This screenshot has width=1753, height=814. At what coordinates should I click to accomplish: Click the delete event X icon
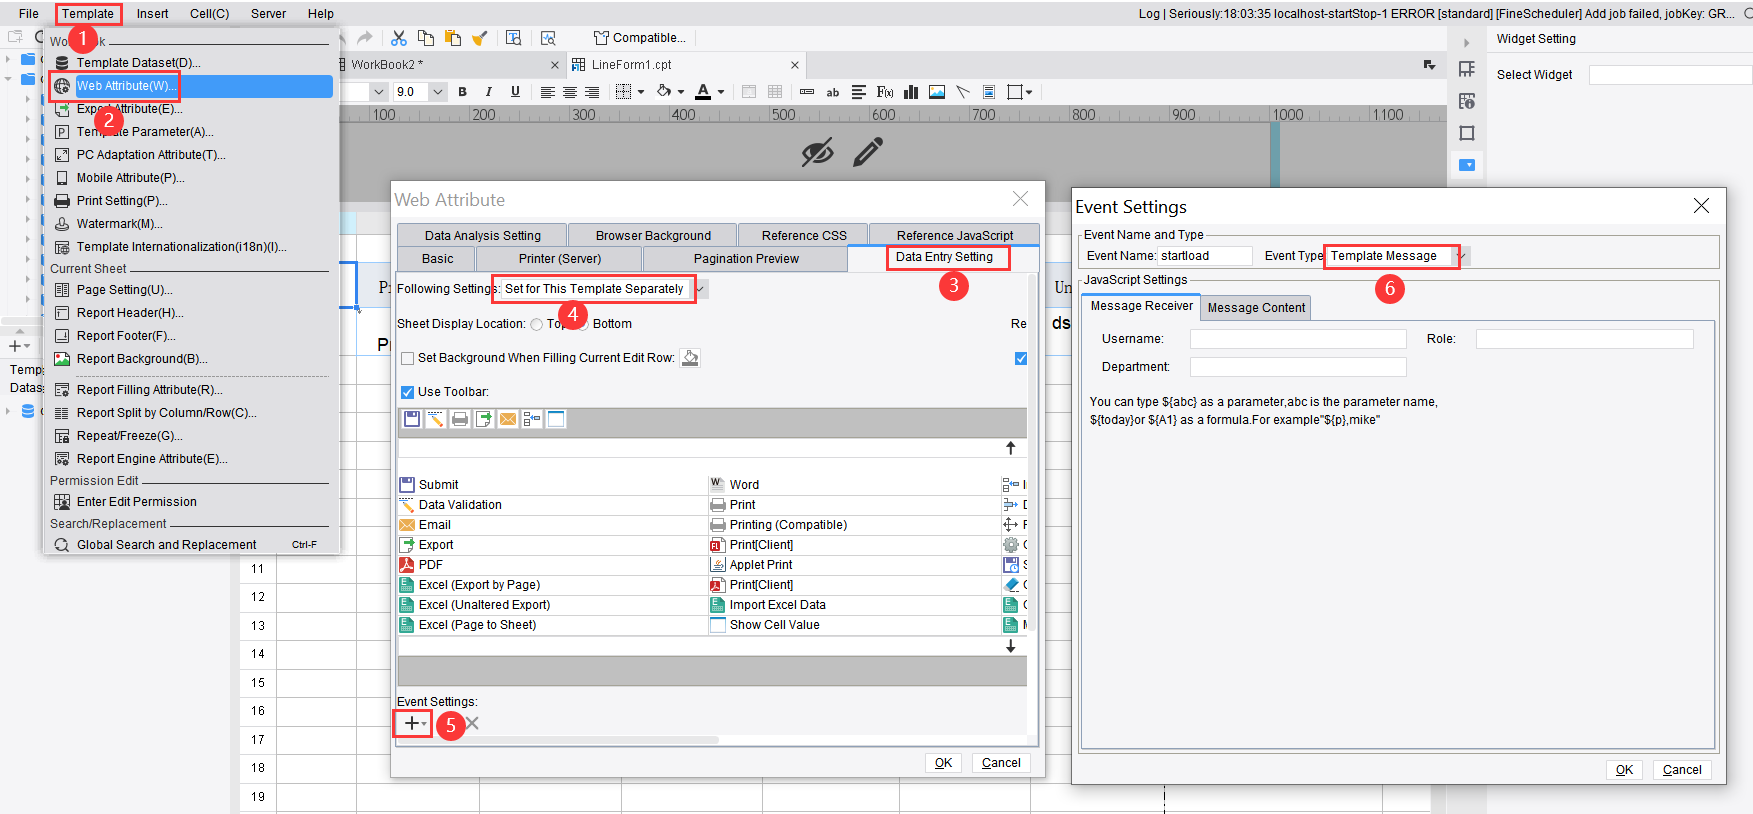pos(472,723)
